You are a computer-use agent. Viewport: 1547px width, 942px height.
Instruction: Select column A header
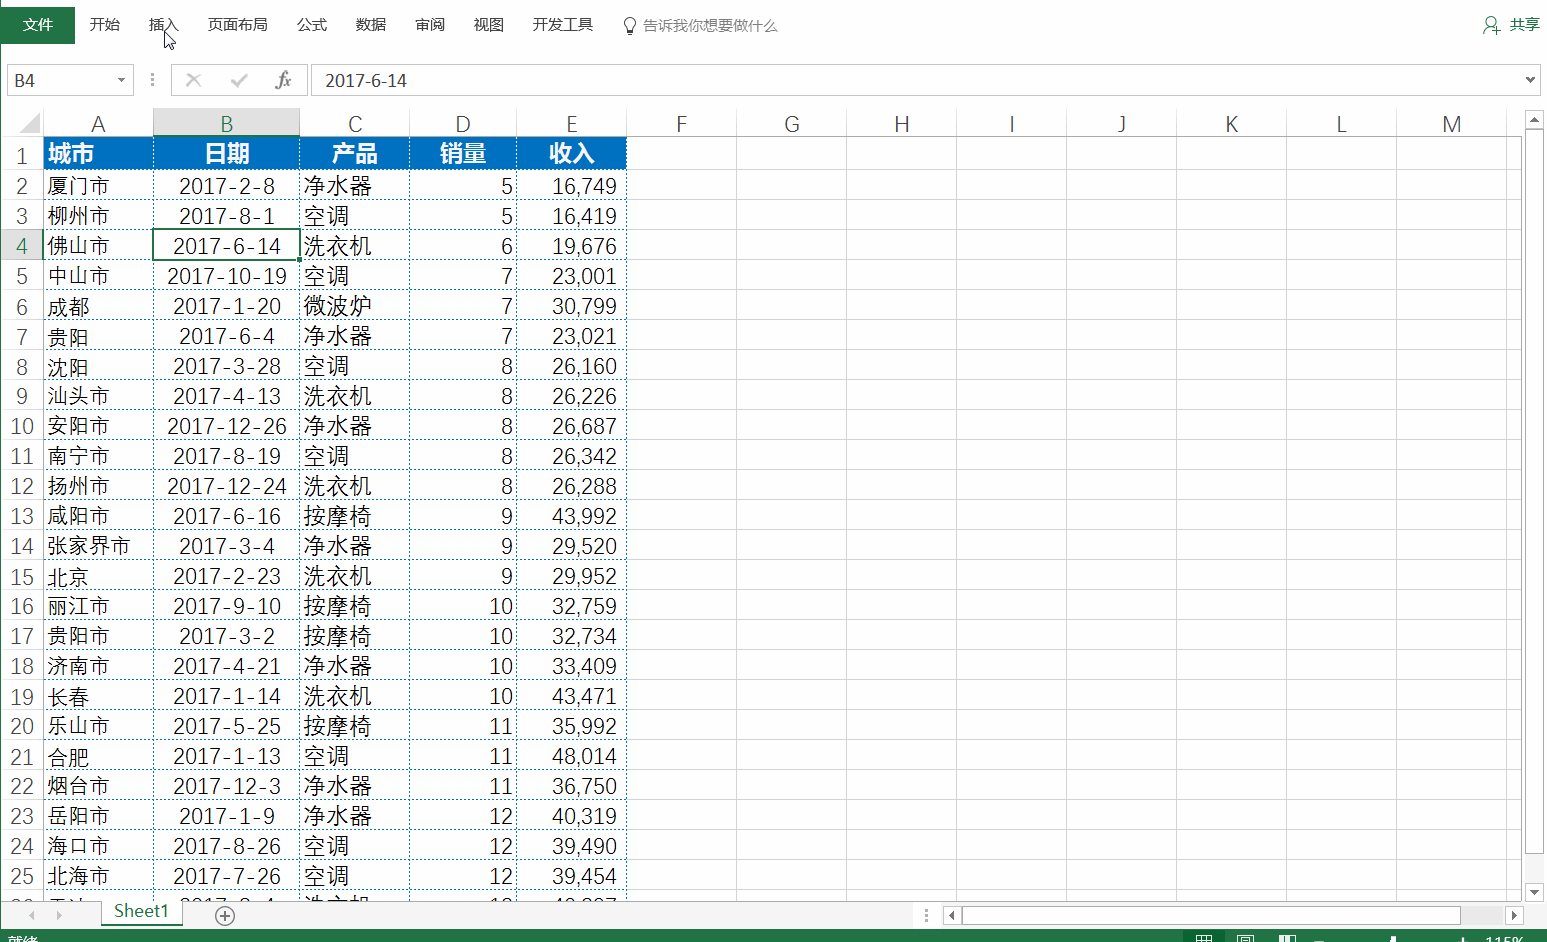98,124
